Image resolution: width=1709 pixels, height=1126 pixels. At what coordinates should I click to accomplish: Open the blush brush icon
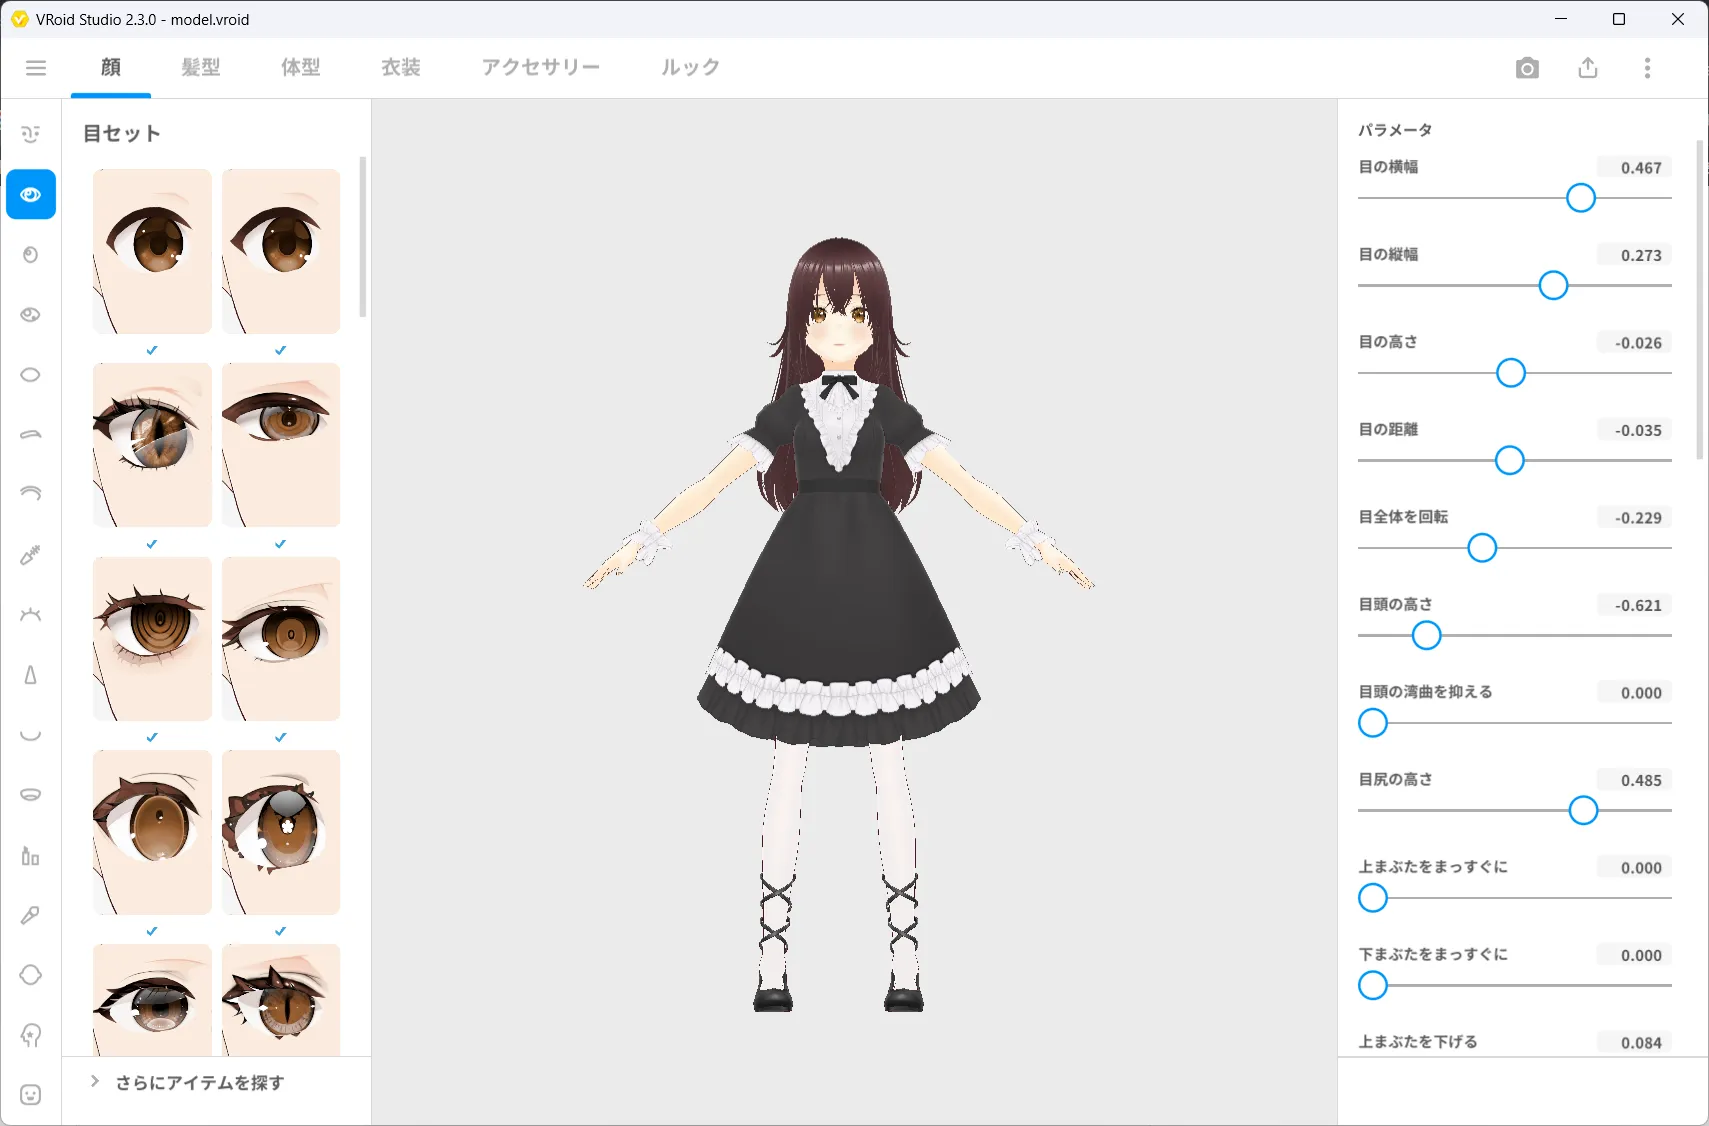point(31,915)
